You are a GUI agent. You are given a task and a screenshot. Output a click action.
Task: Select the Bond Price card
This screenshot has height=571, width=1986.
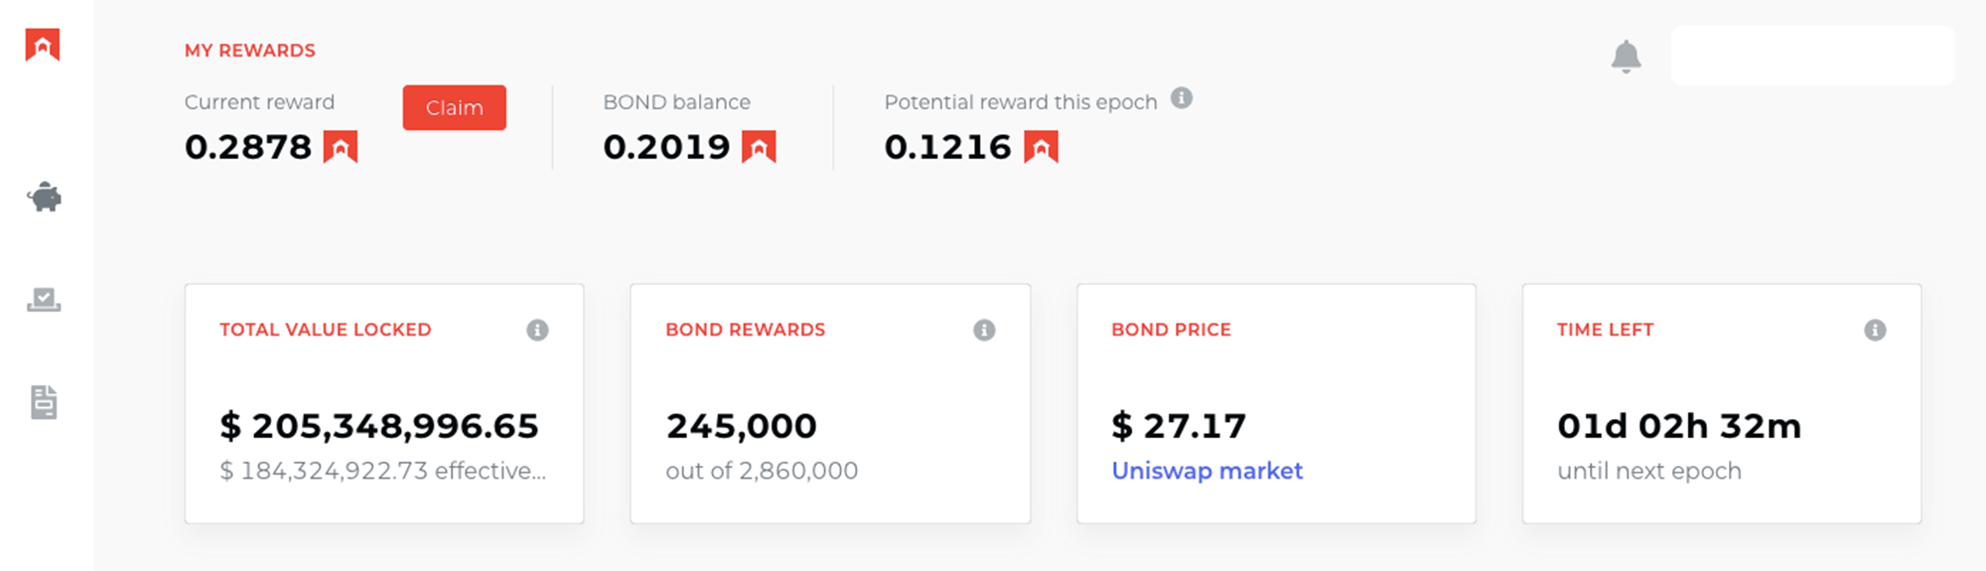(1276, 403)
